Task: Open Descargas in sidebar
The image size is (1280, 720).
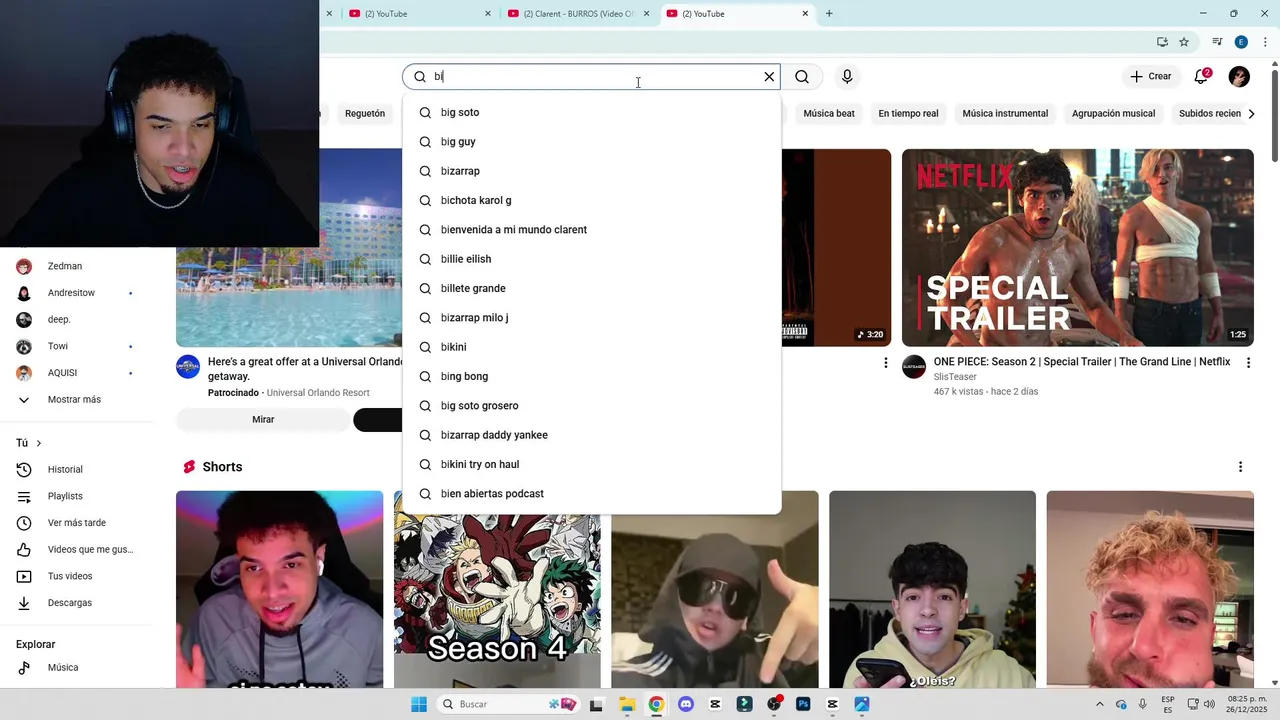Action: [x=75, y=603]
